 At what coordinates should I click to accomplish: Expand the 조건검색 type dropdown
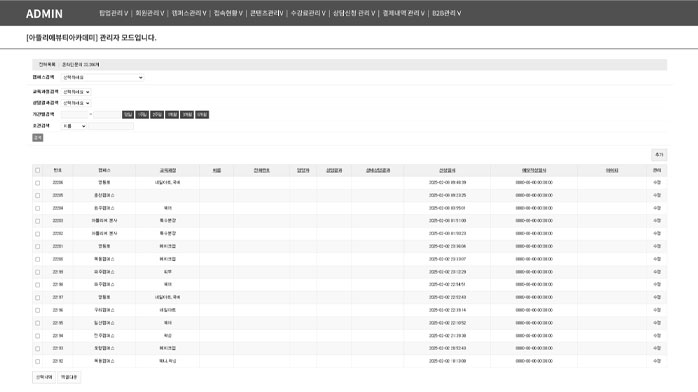(74, 126)
